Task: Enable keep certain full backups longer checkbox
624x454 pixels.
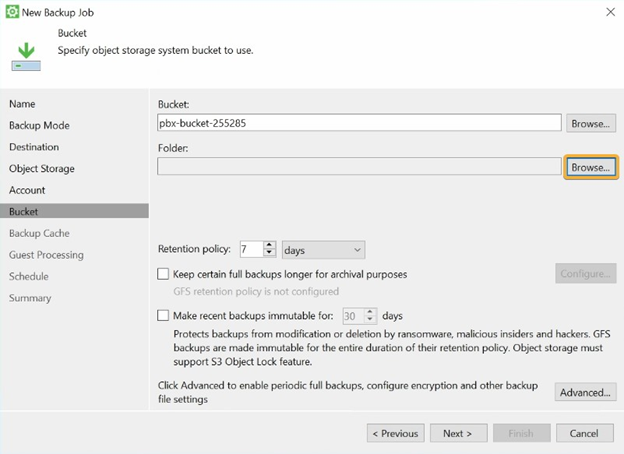Action: (x=163, y=274)
